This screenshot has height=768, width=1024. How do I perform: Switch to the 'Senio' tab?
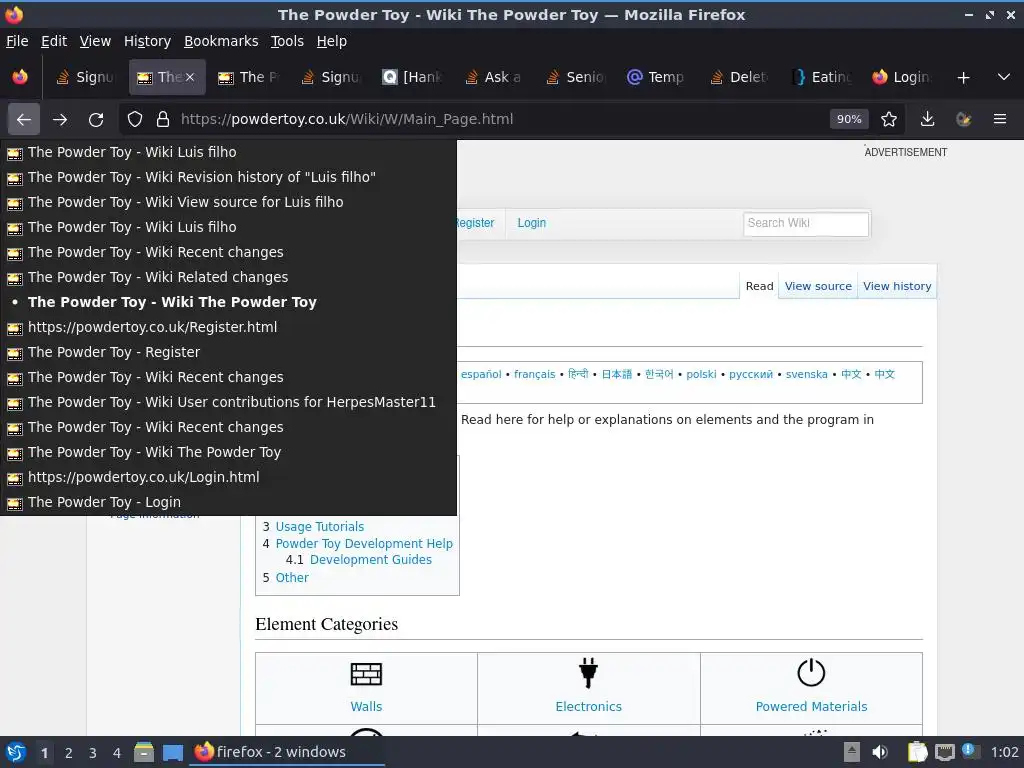tap(576, 77)
